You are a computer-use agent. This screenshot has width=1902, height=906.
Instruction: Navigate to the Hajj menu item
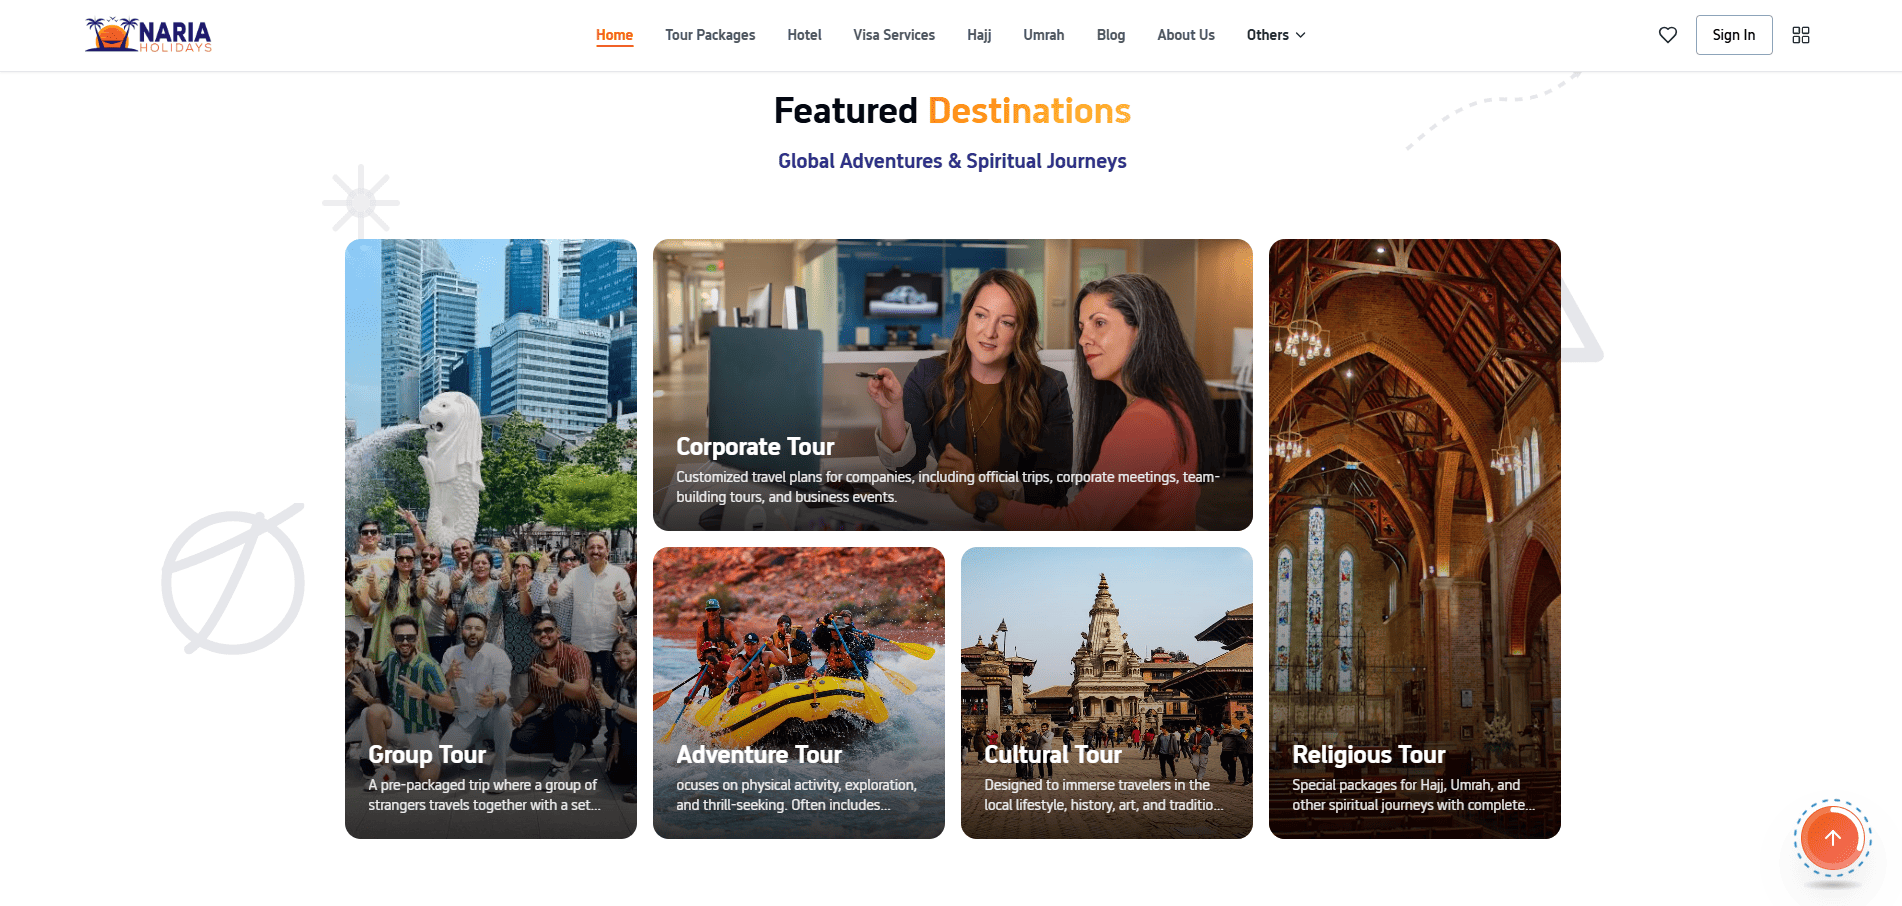click(979, 35)
